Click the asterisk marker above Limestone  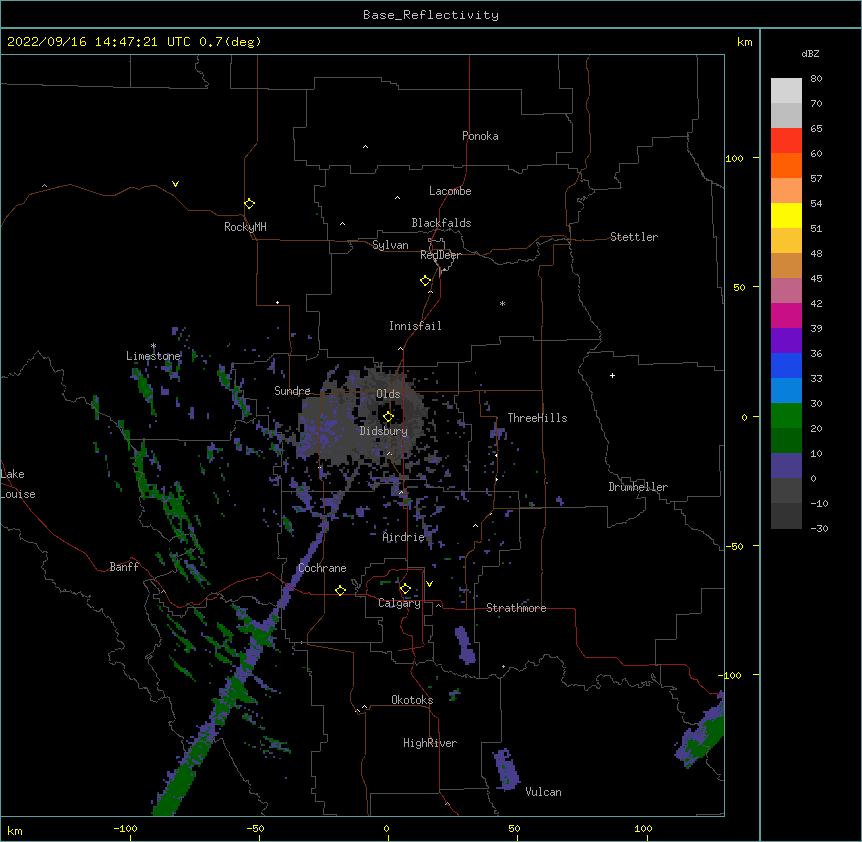pos(153,346)
